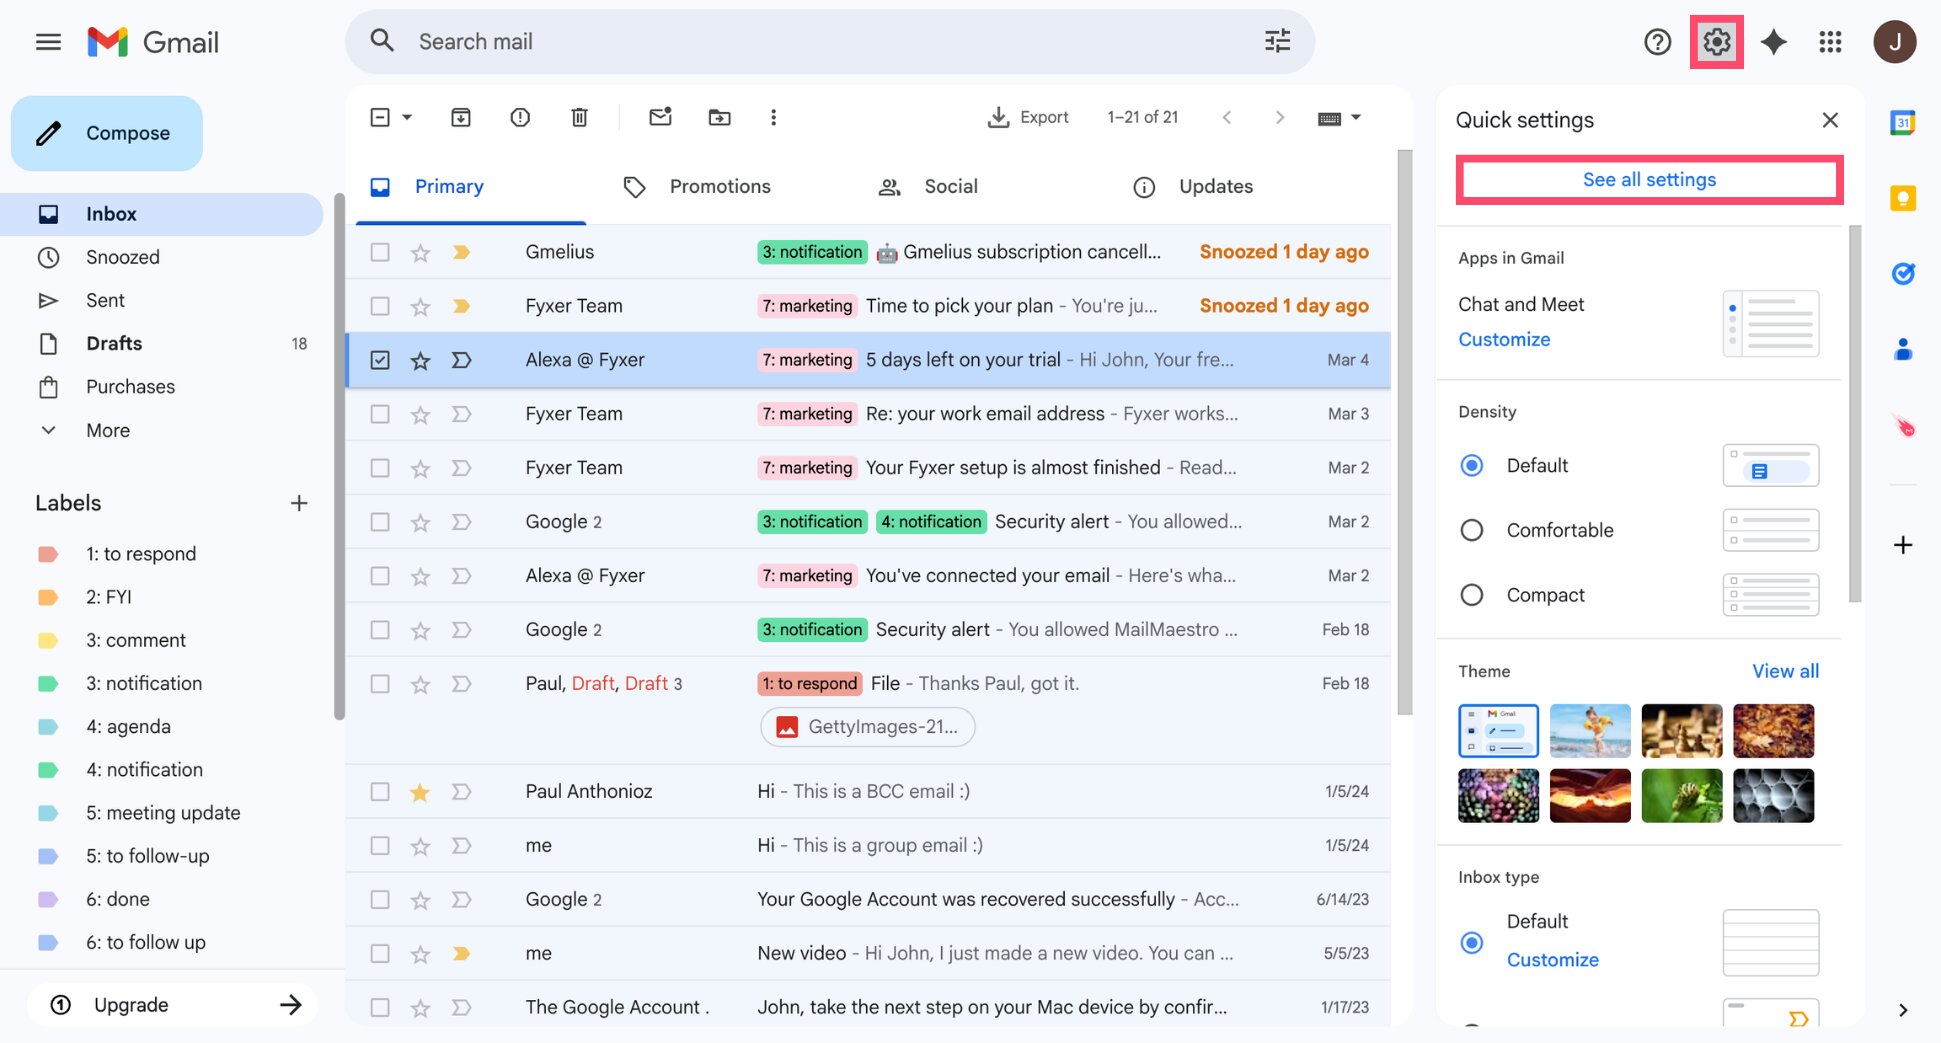Move the selected email to a folder
This screenshot has width=1941, height=1043.
tap(719, 117)
